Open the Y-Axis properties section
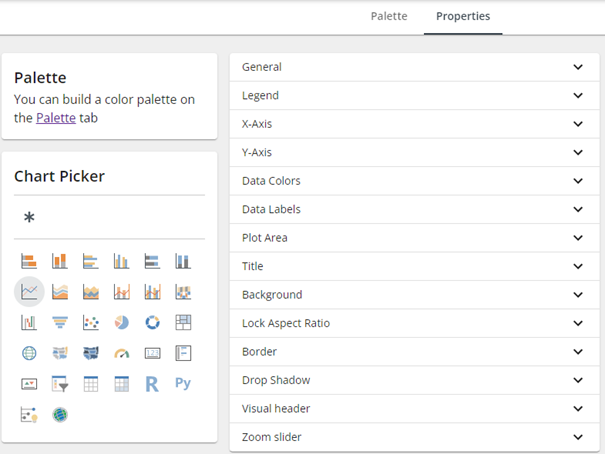 click(x=414, y=152)
